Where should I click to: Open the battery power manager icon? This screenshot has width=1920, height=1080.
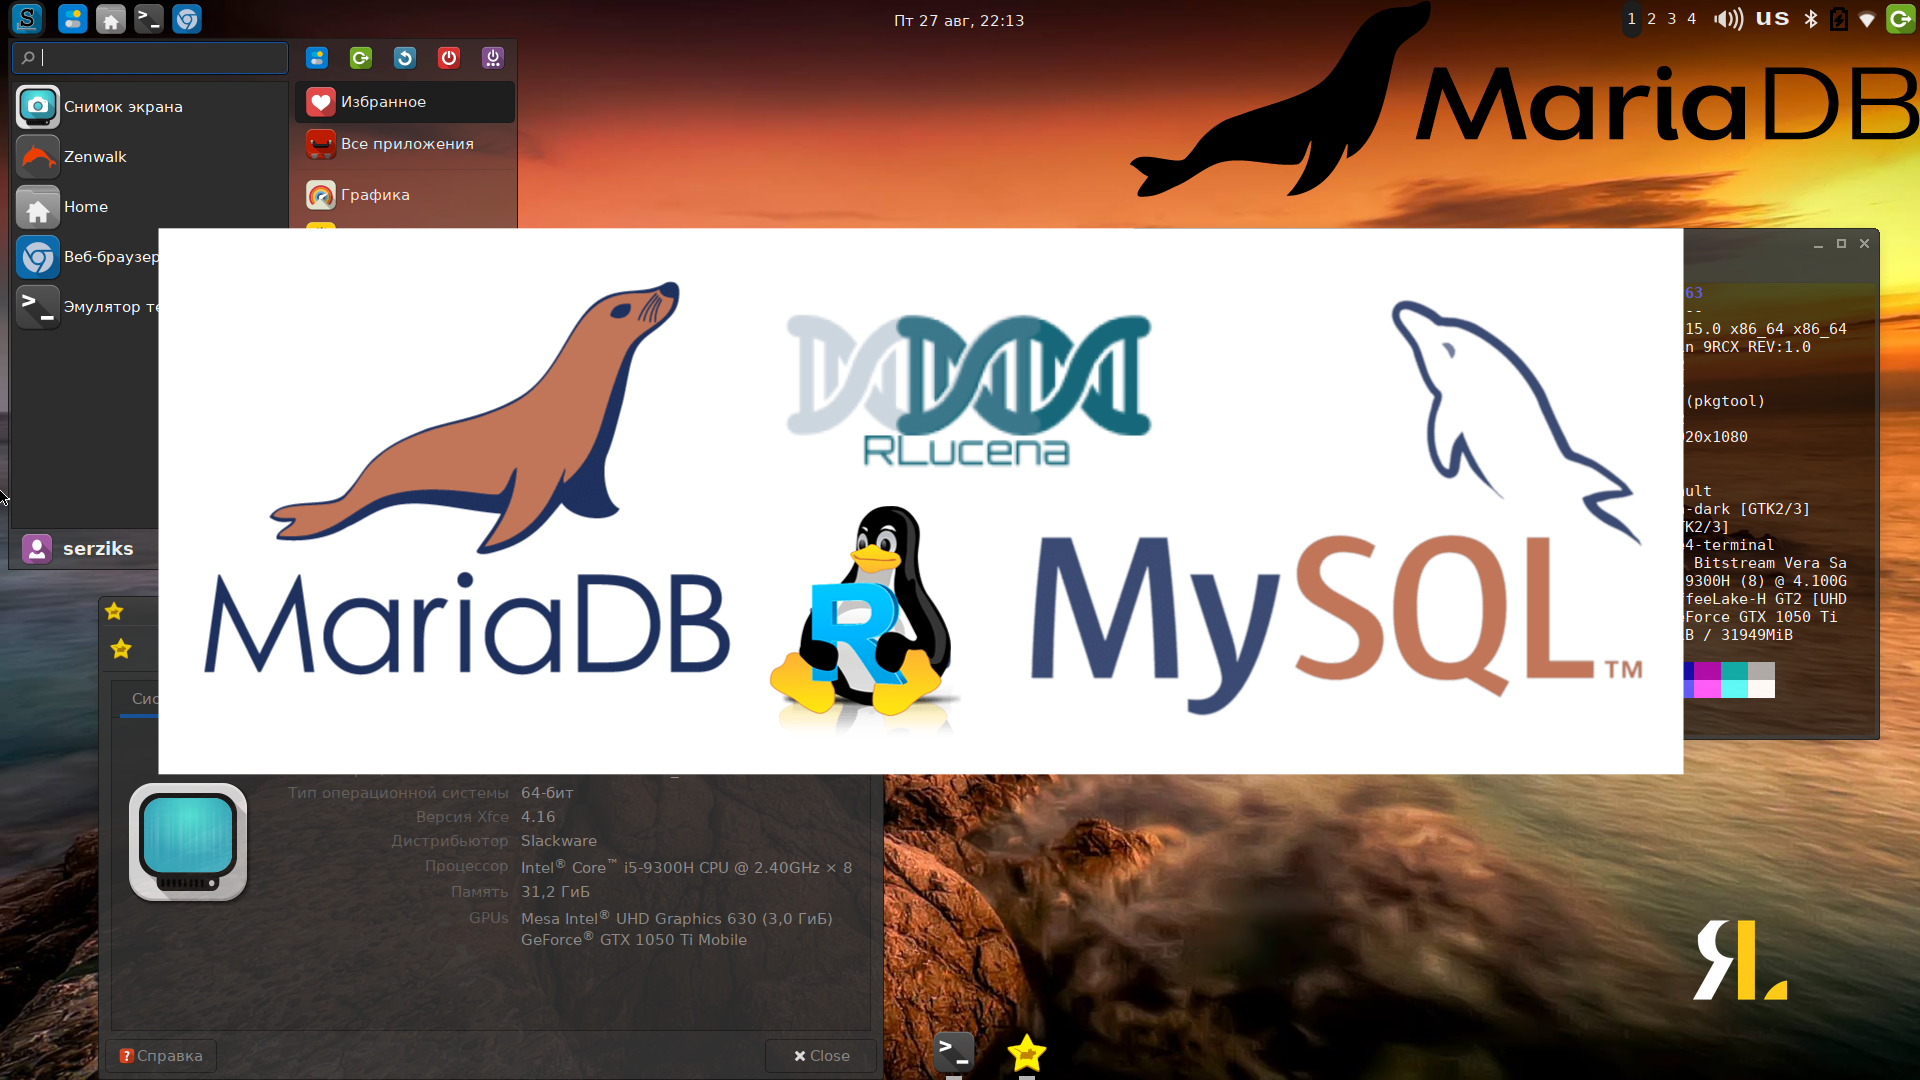point(1838,19)
